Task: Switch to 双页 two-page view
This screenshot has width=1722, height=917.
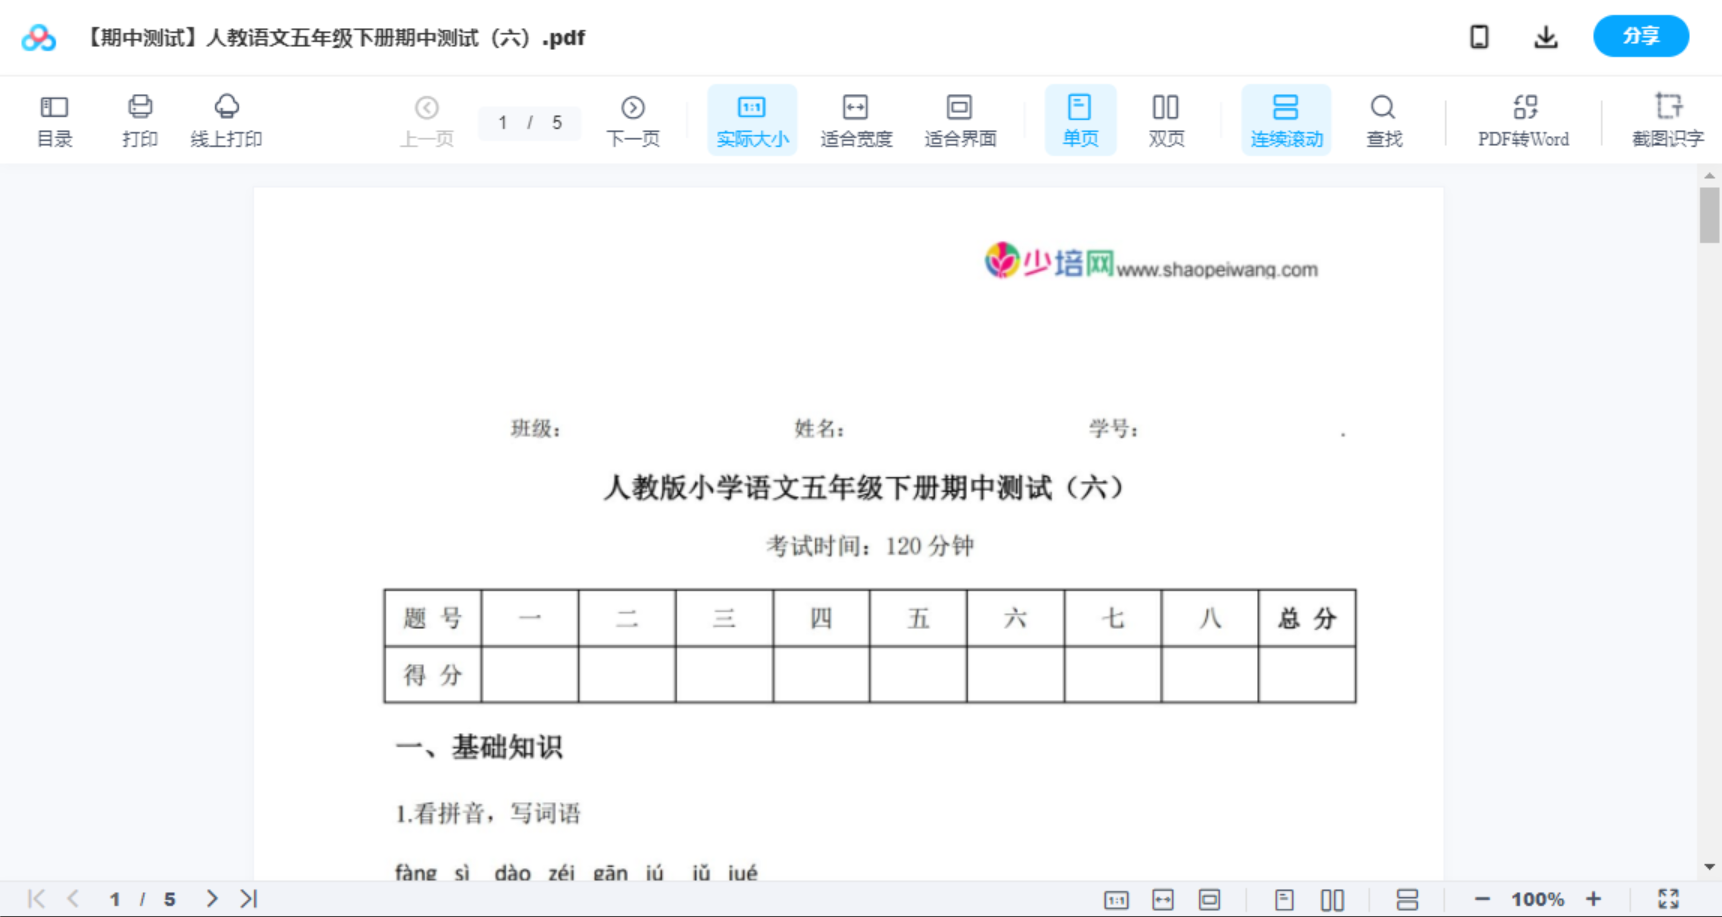Action: point(1166,119)
